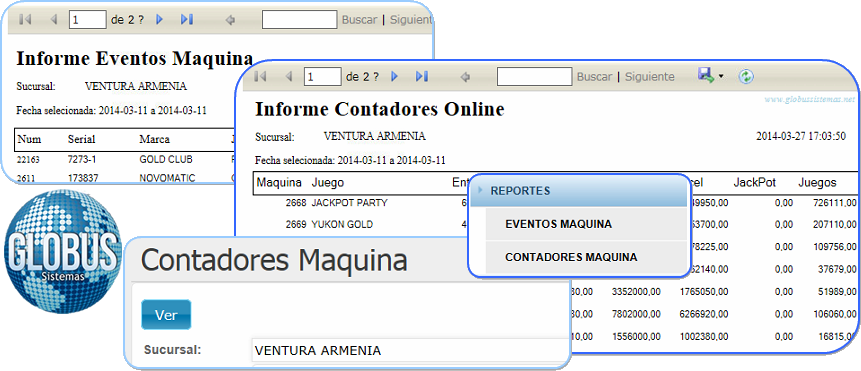Screen dimensions: 861x371
Task: Click Buscar link in Contadores Online toolbar
Action: coord(594,77)
